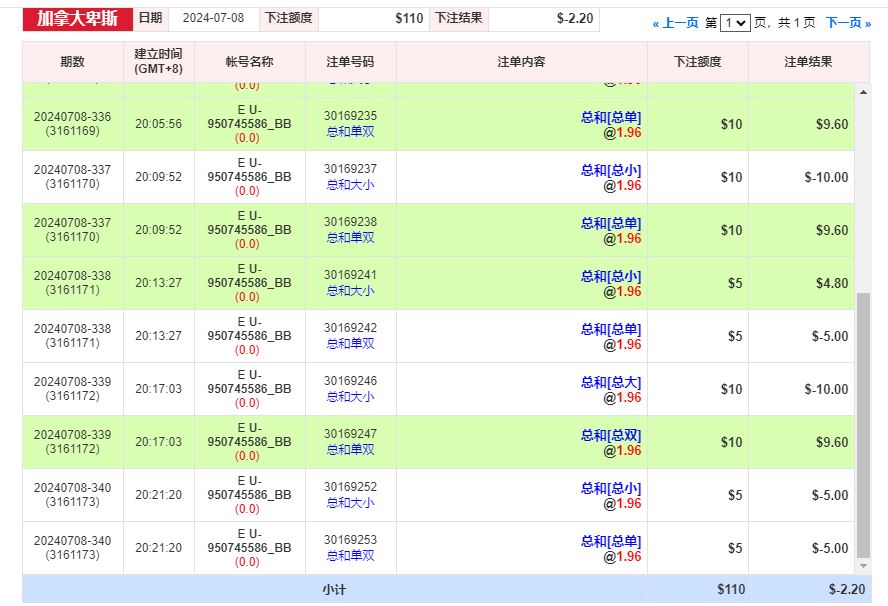Click the 期数 column header

click(x=73, y=62)
